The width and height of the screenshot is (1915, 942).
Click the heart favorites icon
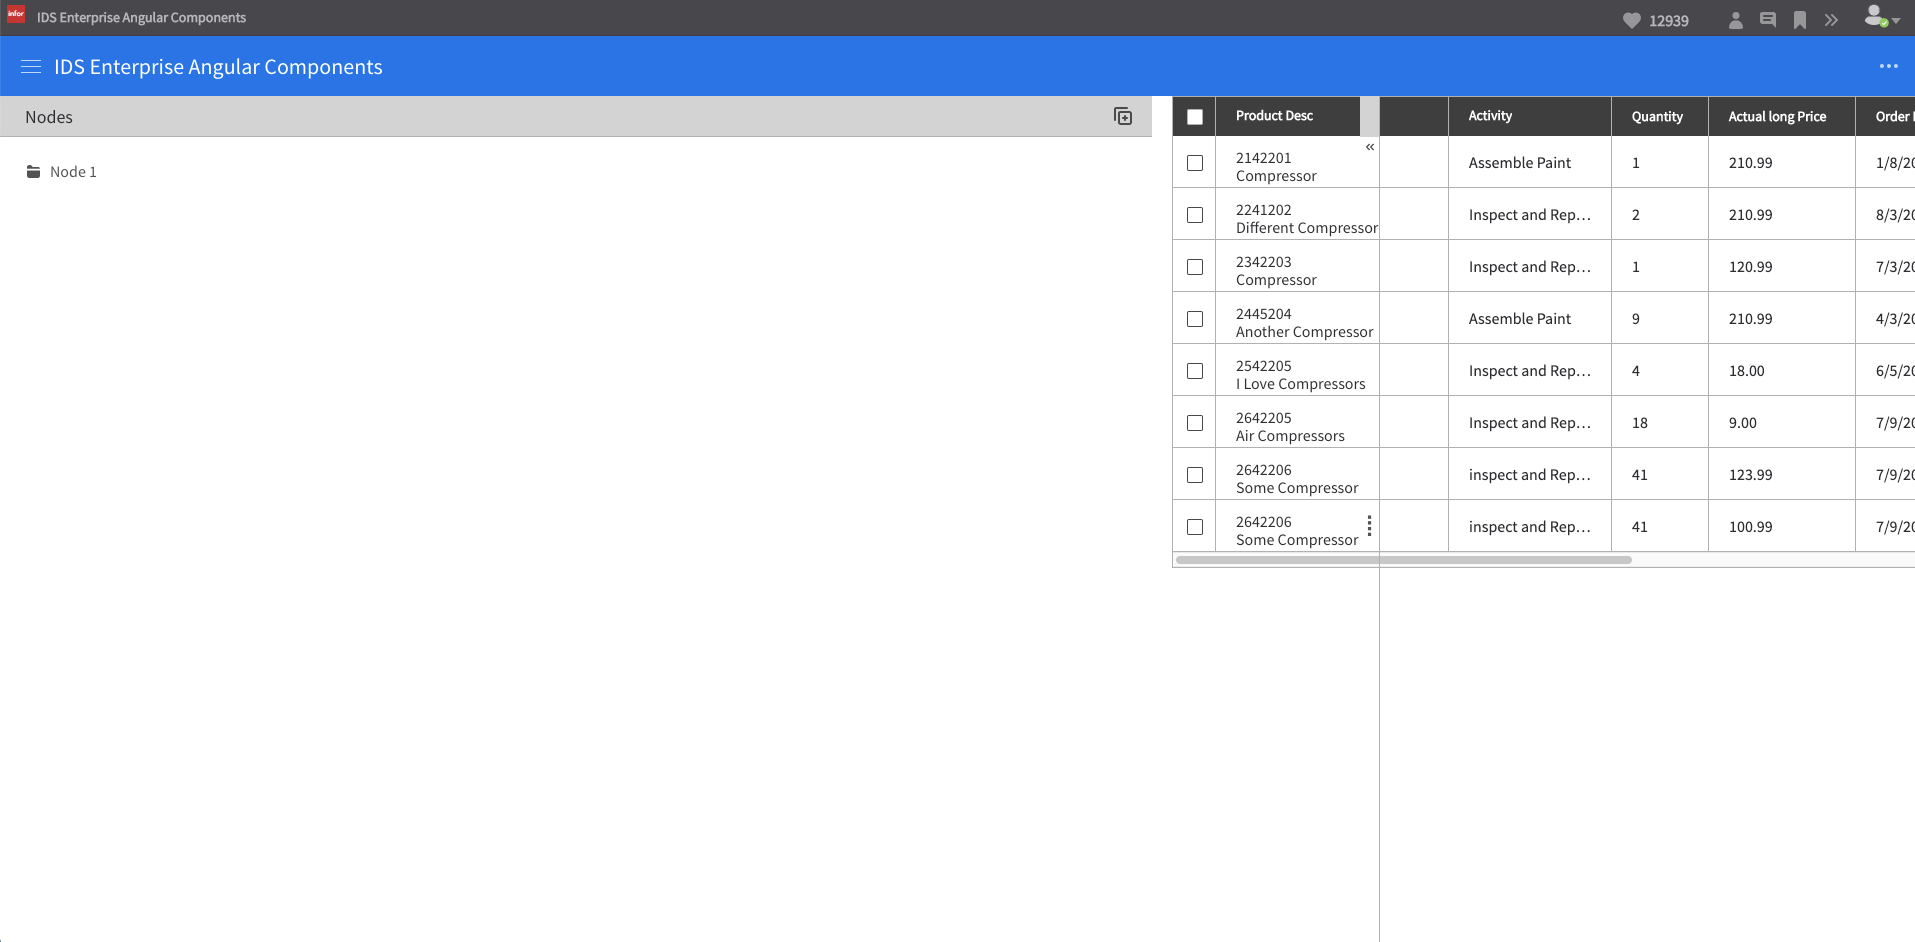[1631, 21]
